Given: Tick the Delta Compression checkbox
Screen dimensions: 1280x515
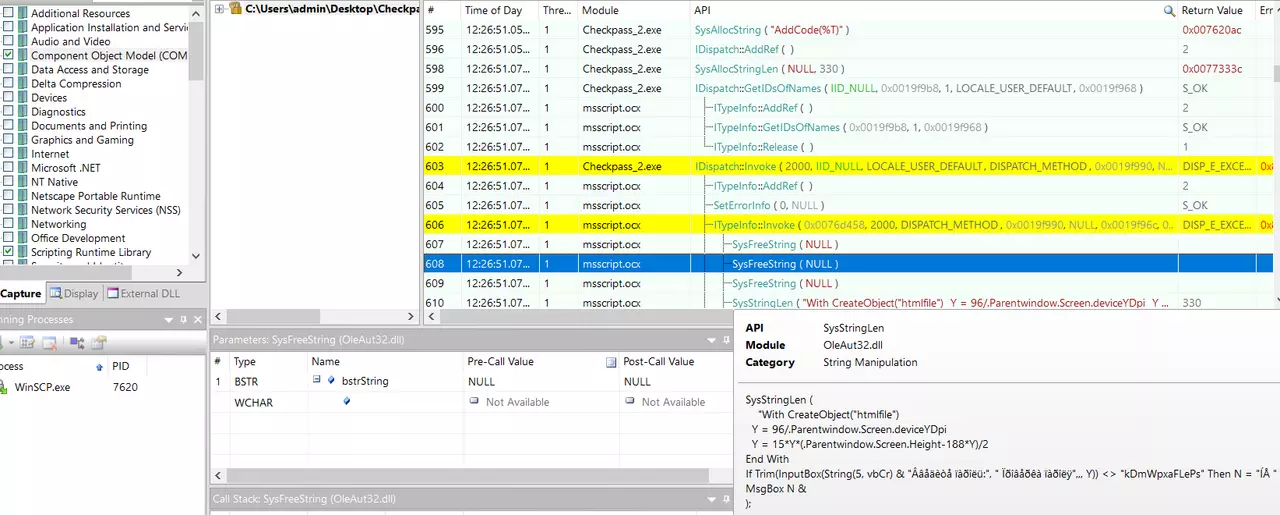Looking at the screenshot, I should click(x=9, y=83).
